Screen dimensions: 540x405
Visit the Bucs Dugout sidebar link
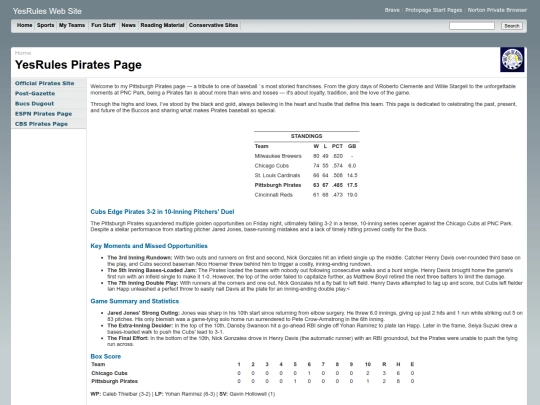click(x=34, y=103)
